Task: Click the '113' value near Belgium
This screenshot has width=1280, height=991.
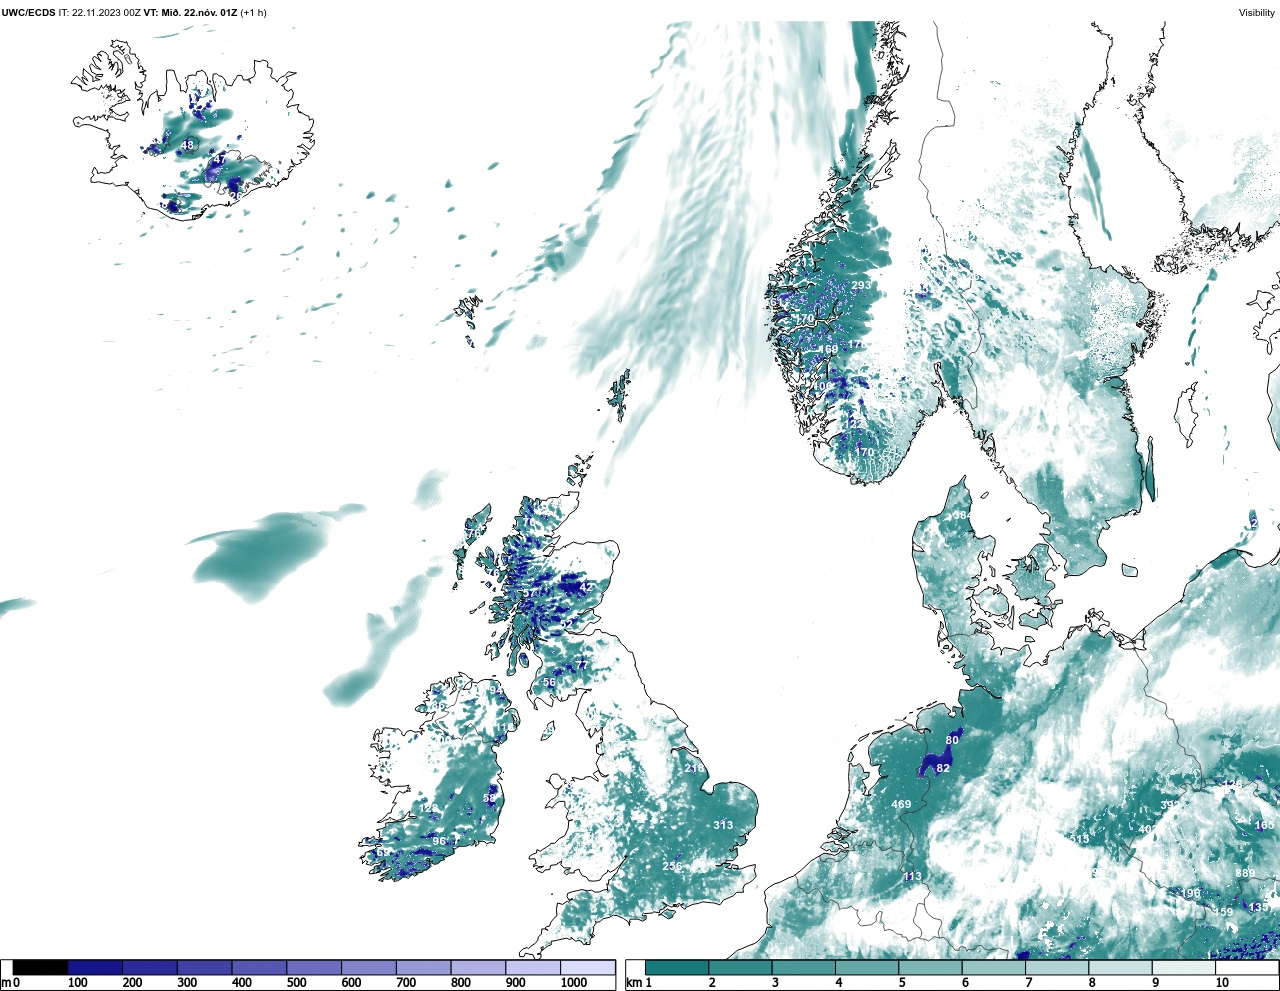Action: pyautogui.click(x=912, y=877)
